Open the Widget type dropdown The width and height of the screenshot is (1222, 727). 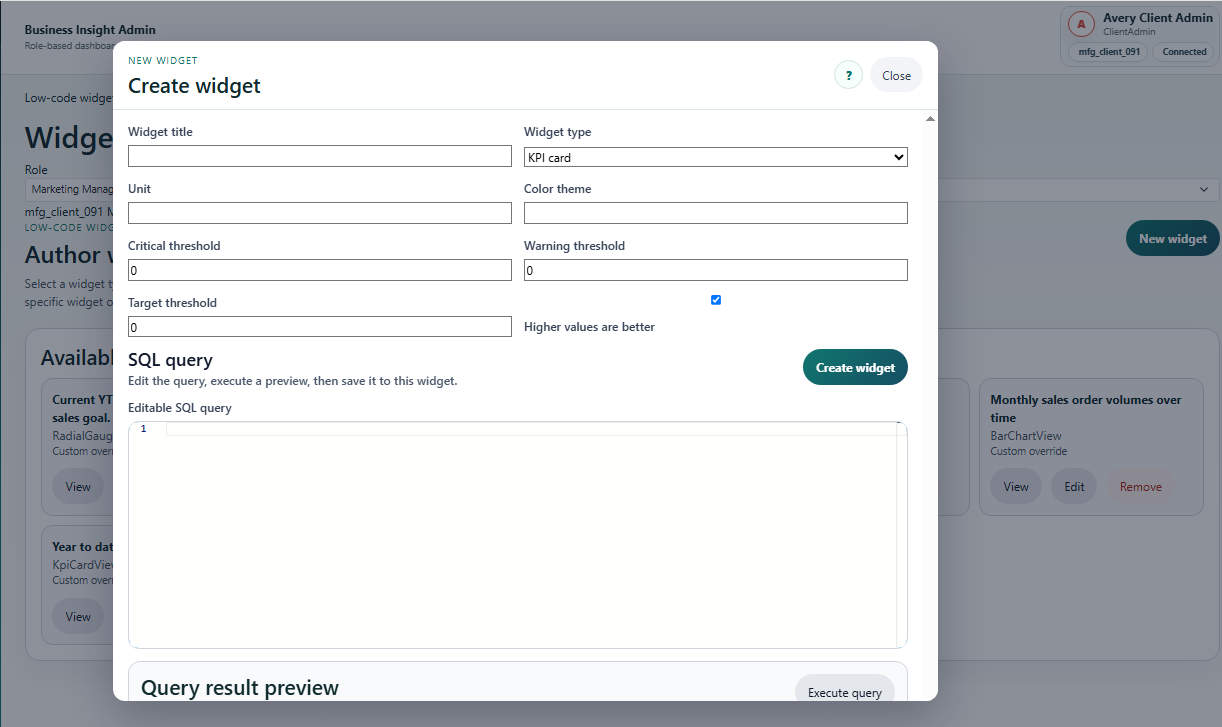click(x=716, y=156)
